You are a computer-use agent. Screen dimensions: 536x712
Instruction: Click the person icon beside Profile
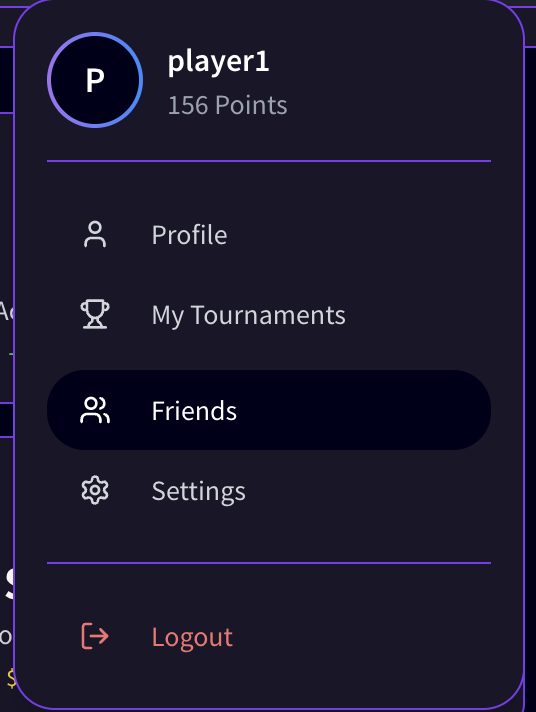95,234
